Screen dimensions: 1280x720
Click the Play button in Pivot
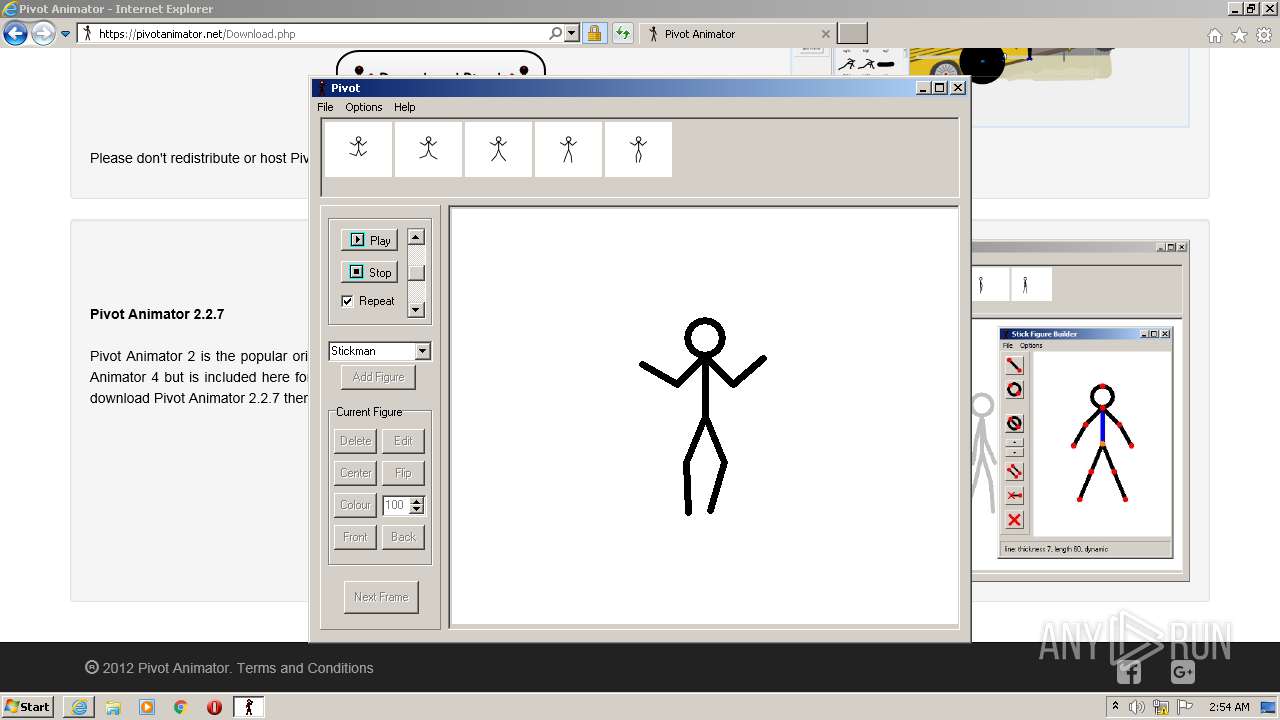click(x=369, y=240)
